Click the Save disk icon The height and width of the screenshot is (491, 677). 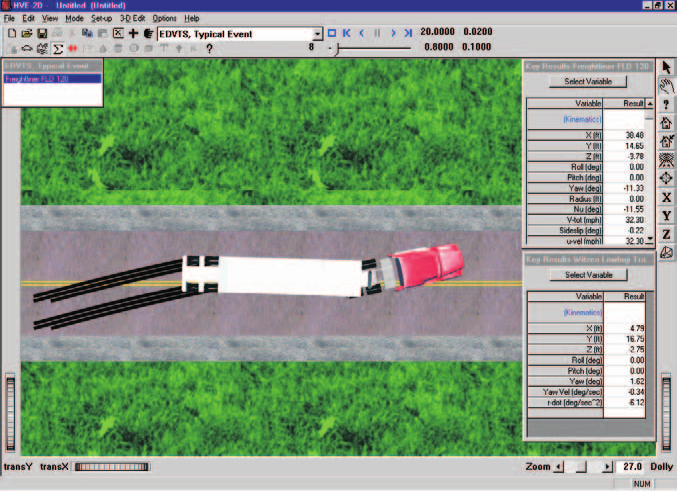pyautogui.click(x=42, y=34)
